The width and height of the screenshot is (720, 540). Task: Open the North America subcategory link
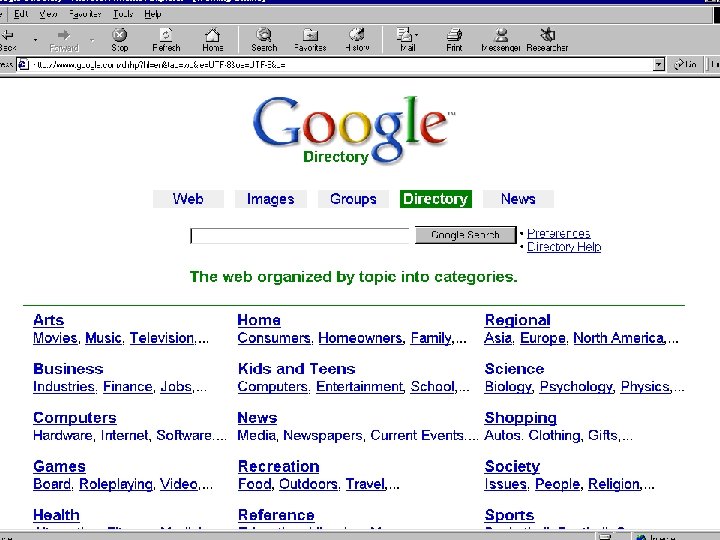tap(619, 338)
